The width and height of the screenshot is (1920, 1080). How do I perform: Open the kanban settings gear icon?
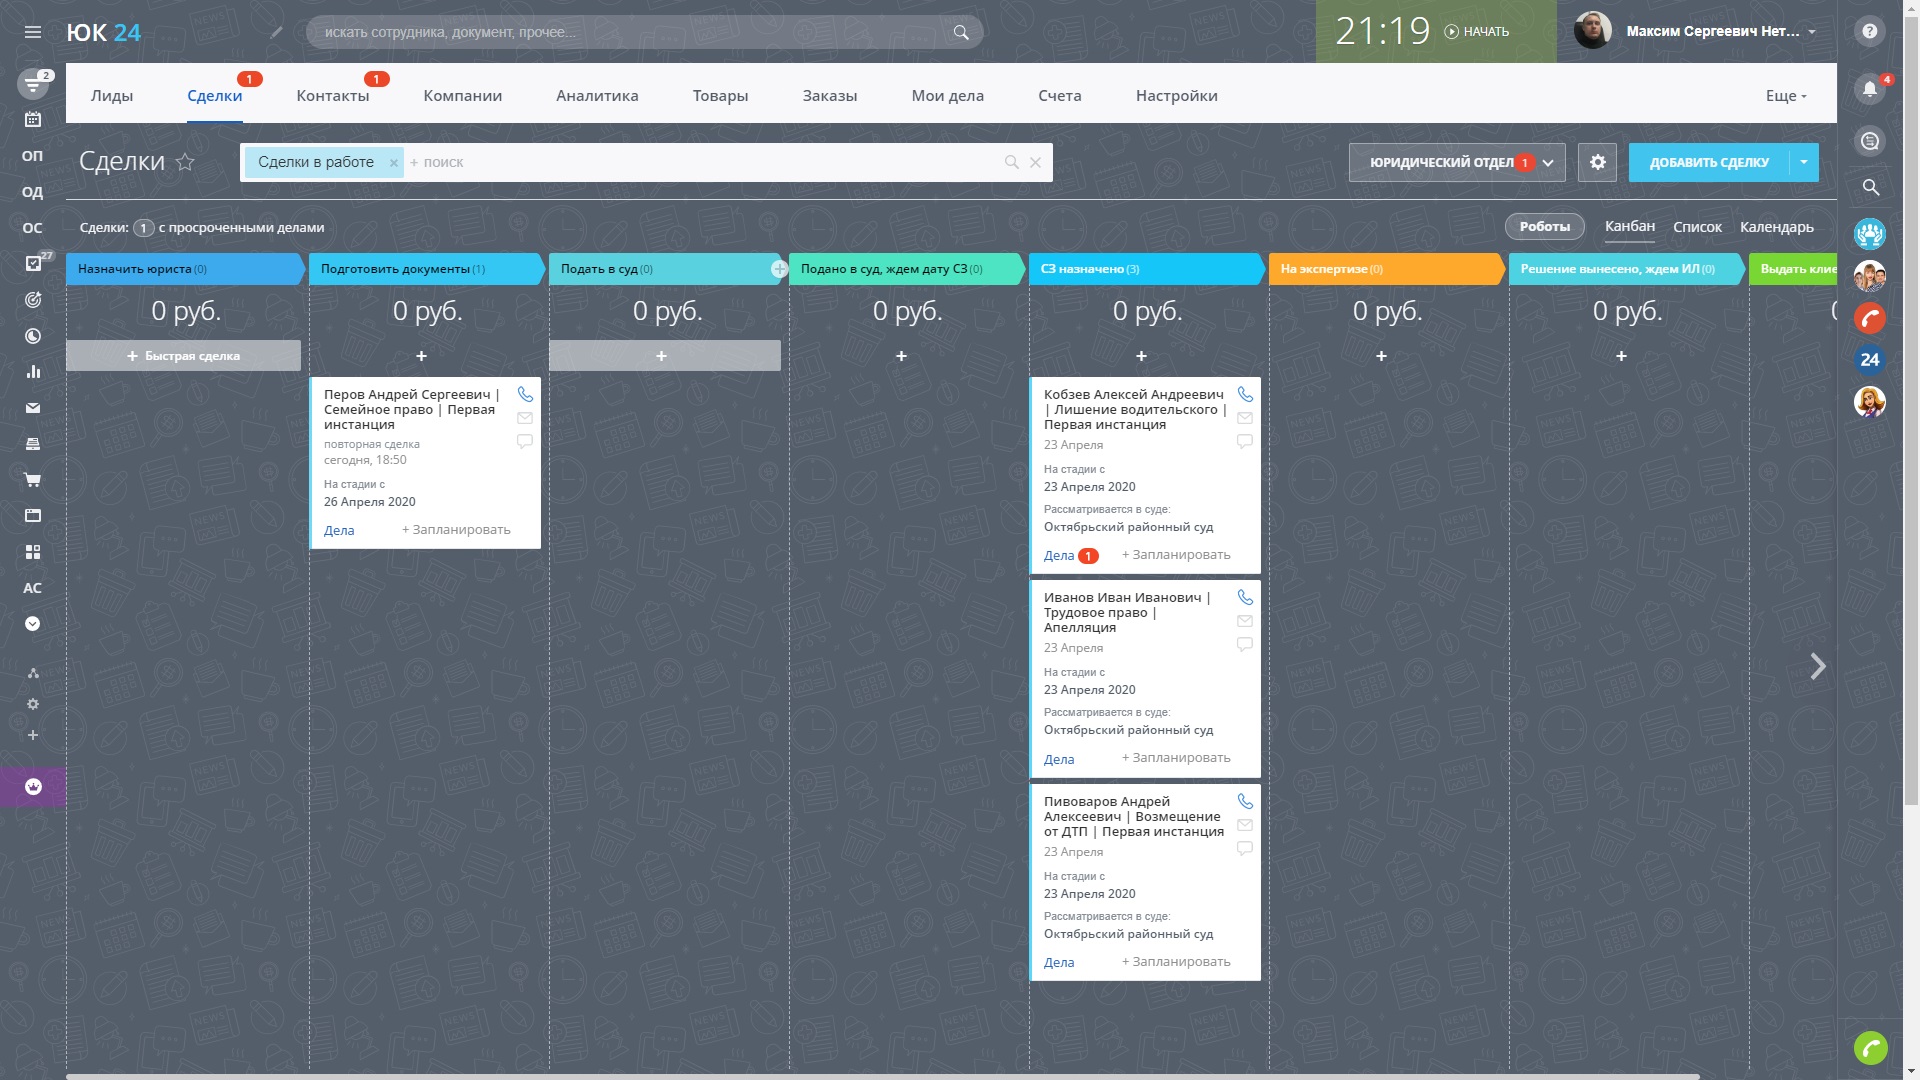[1597, 162]
